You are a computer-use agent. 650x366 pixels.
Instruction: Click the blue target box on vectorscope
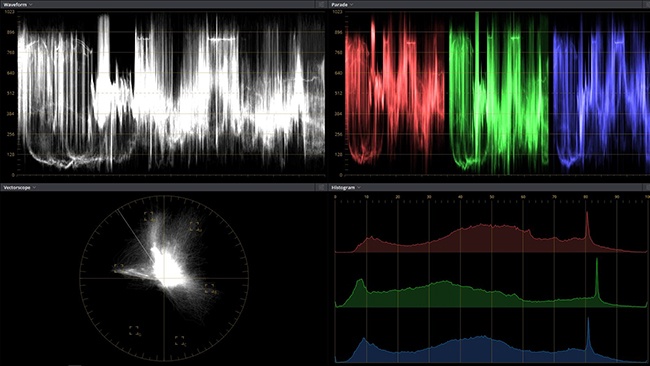pyautogui.click(x=209, y=288)
